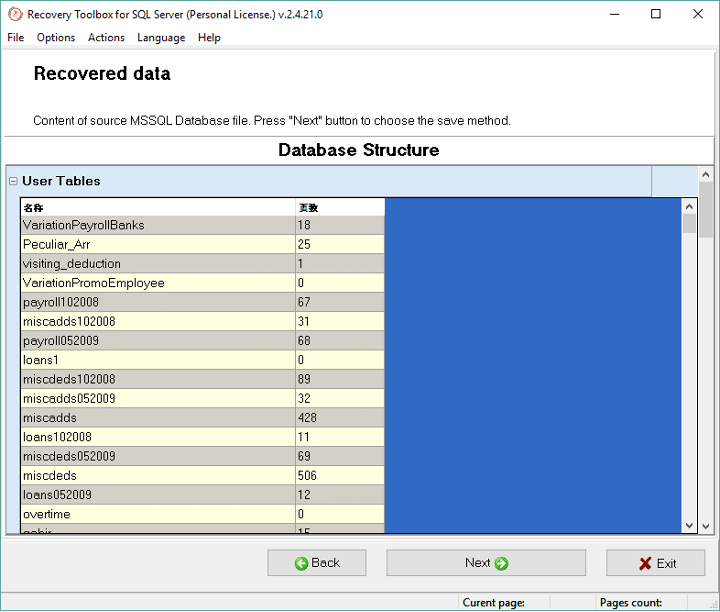Click the Curent page status bar label
This screenshot has height=612, width=720.
coord(493,602)
